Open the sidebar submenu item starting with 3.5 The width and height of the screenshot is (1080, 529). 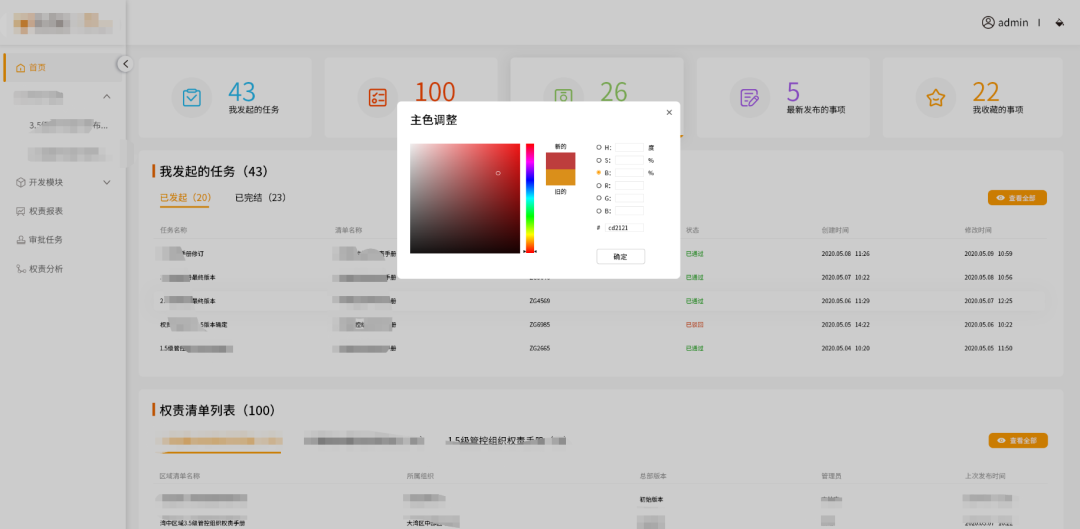(68, 125)
